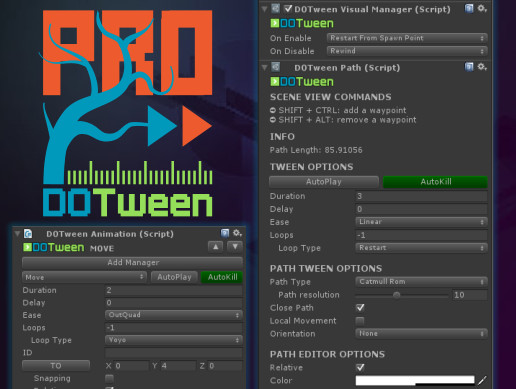Viewport: 516px width, 389px height.
Task: Click the X position field
Action: (x=131, y=366)
